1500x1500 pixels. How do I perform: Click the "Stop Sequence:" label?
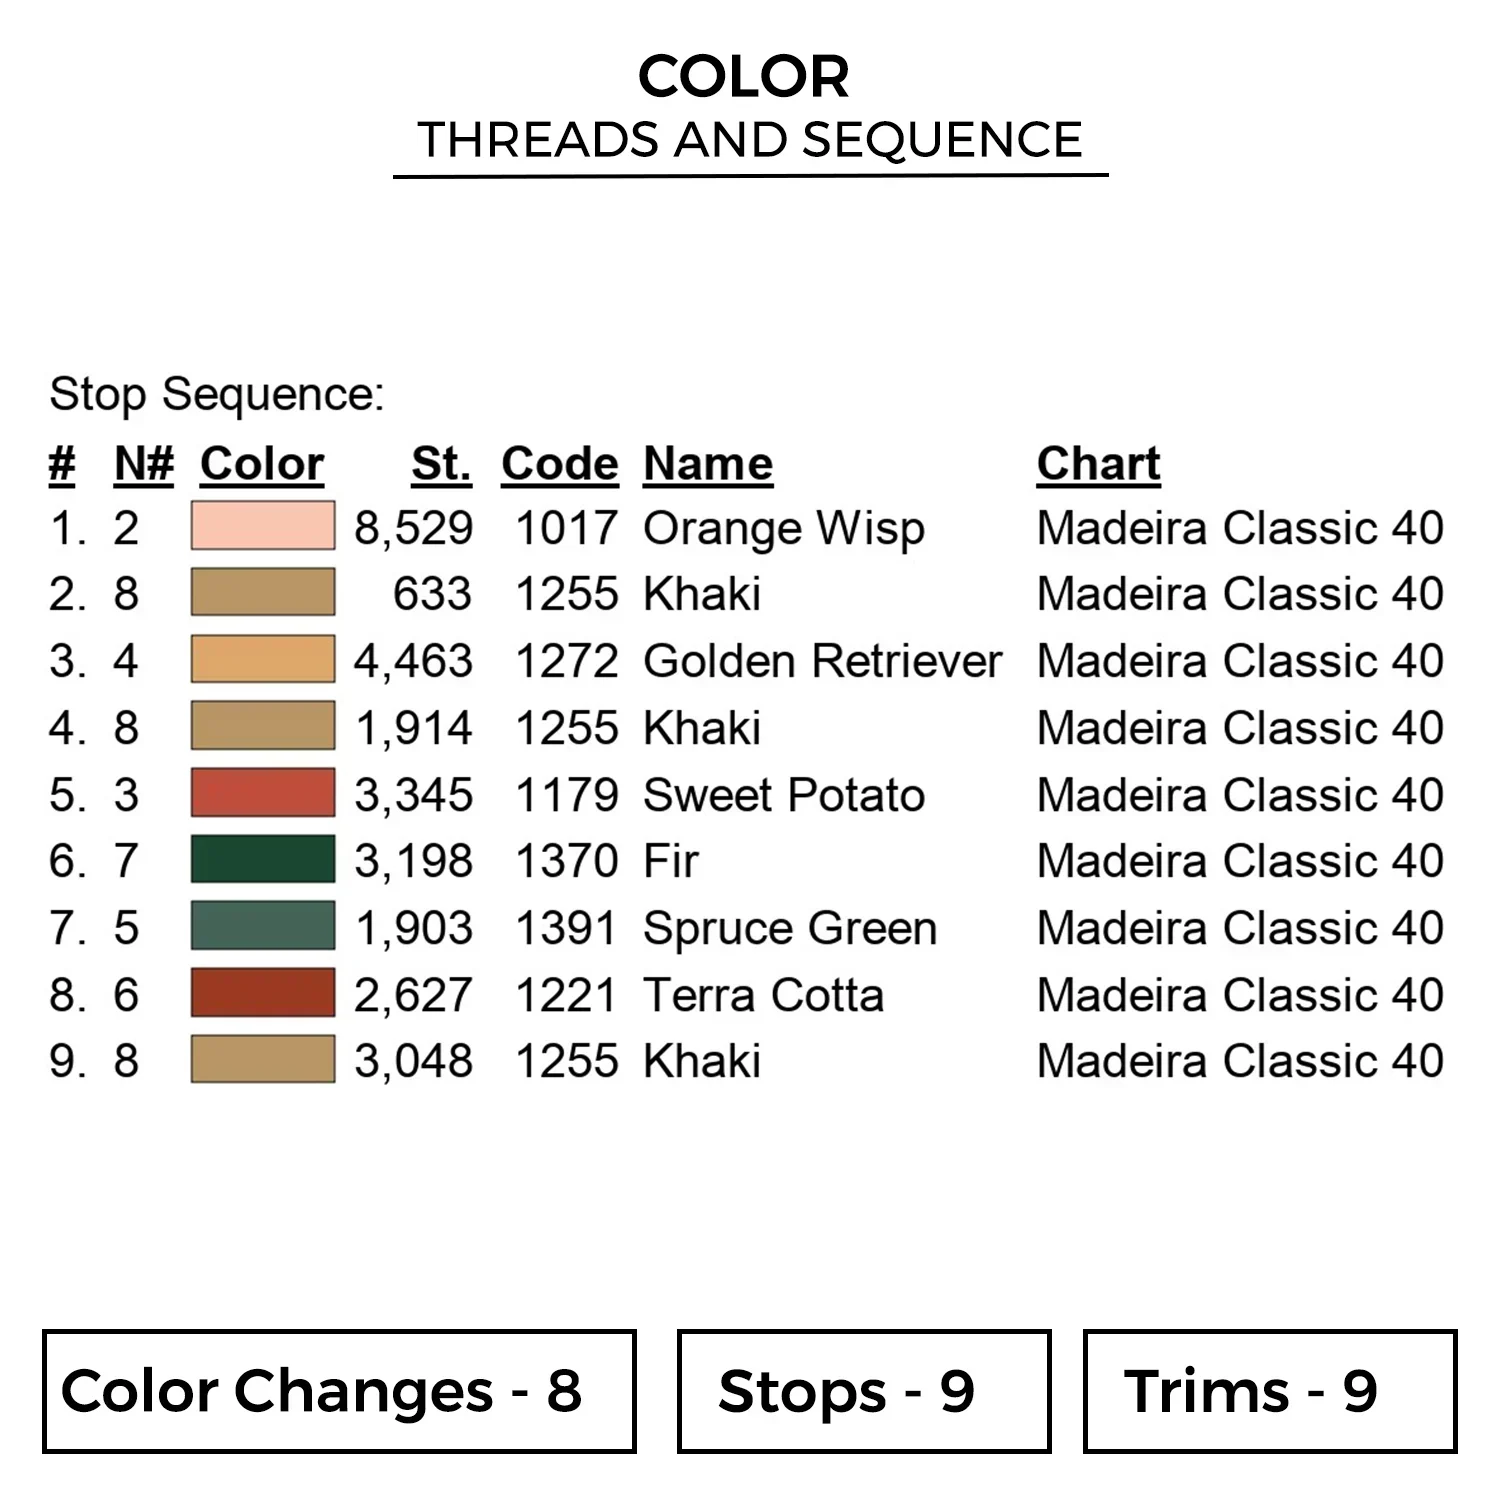point(217,394)
